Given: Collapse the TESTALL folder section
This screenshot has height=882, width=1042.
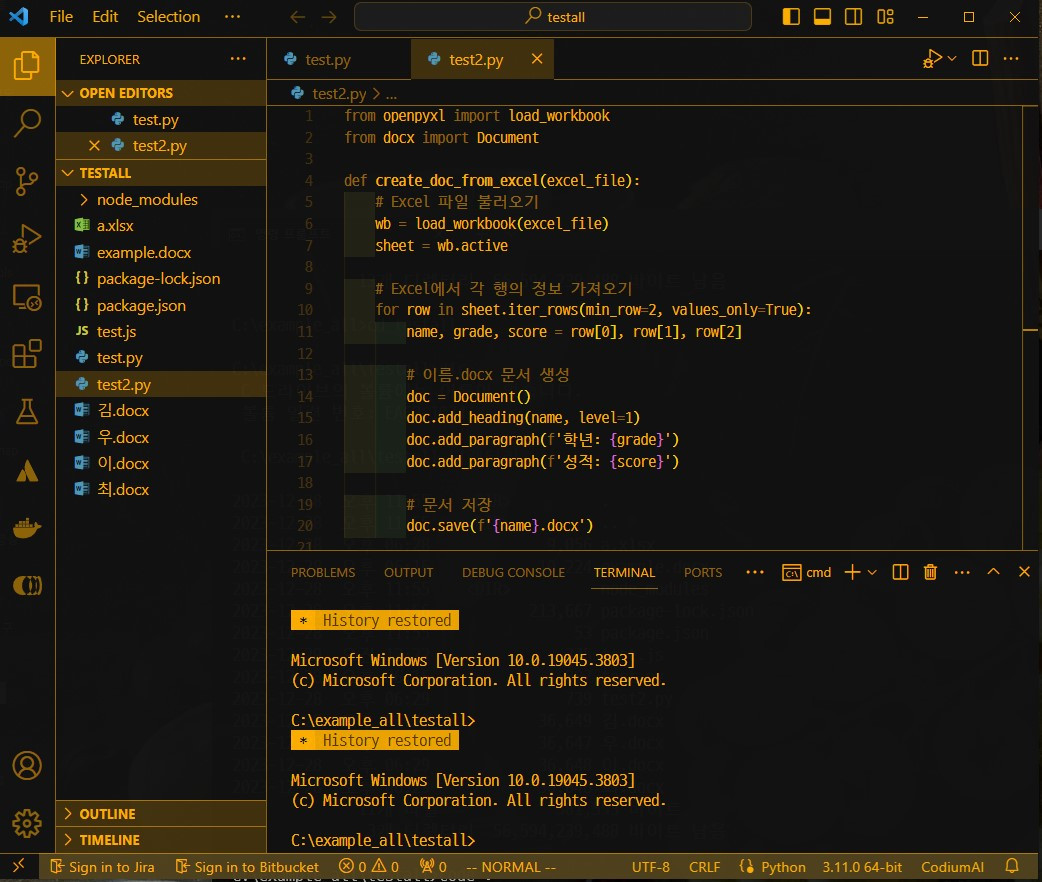Looking at the screenshot, I should point(161,173).
